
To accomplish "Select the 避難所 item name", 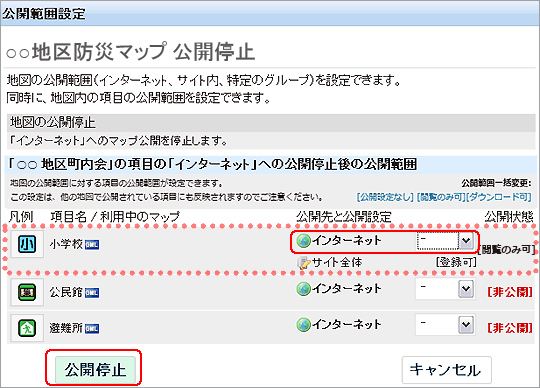I will 66,328.
